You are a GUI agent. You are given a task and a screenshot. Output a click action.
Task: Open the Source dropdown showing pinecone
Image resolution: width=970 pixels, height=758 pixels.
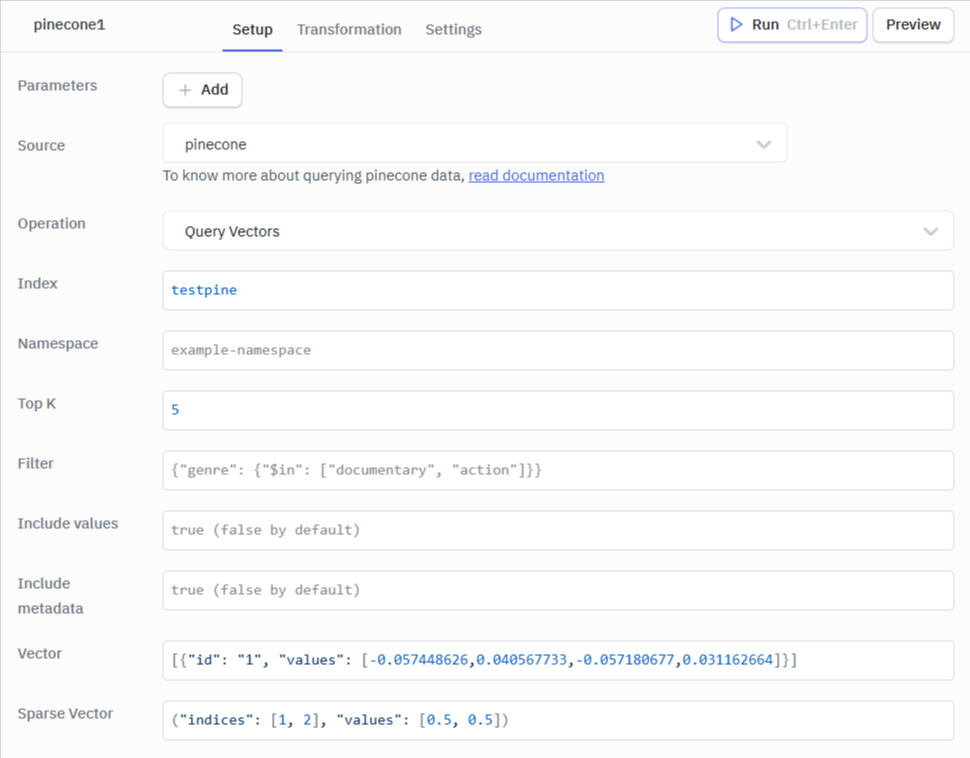click(474, 143)
